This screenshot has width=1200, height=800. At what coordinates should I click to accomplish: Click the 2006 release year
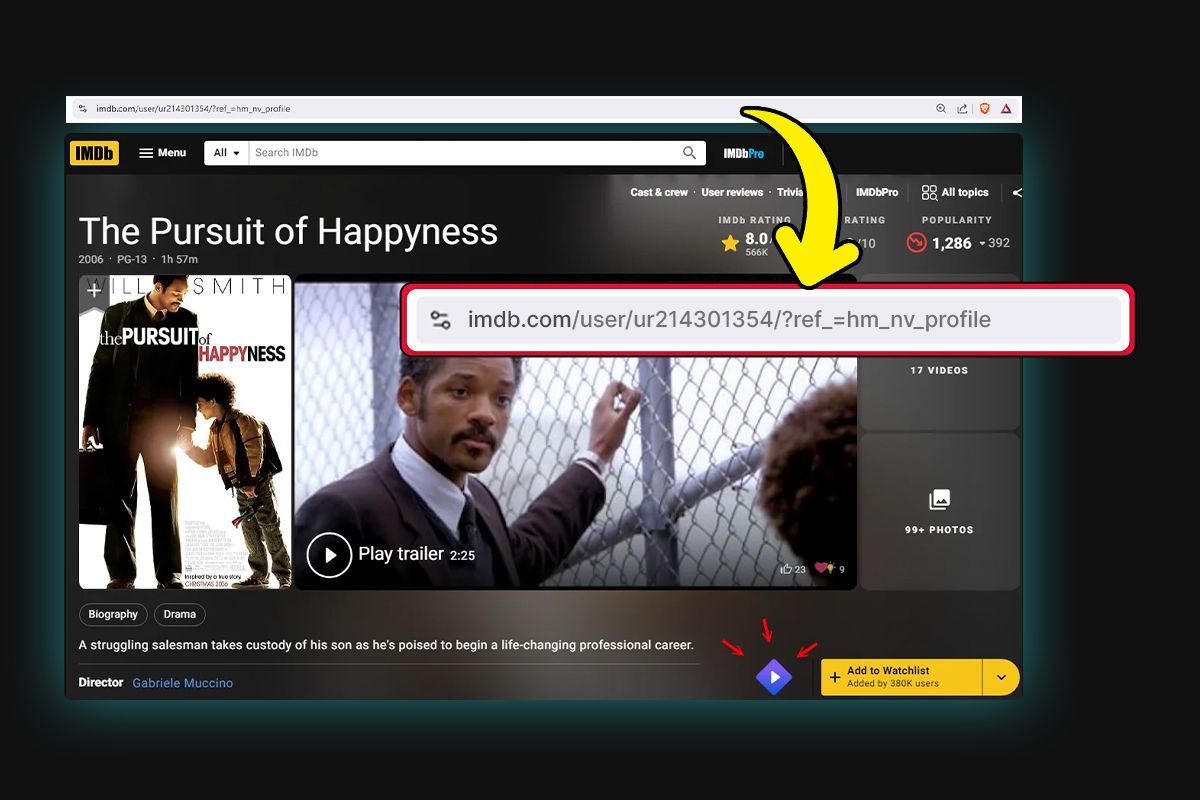coord(91,259)
